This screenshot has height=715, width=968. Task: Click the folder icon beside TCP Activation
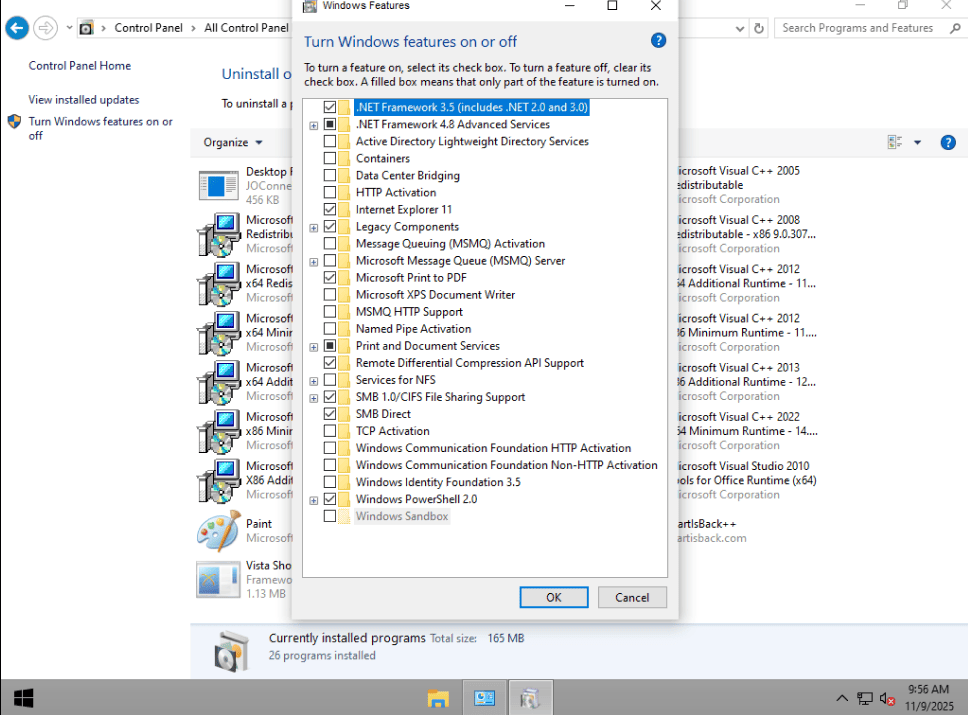click(x=344, y=431)
